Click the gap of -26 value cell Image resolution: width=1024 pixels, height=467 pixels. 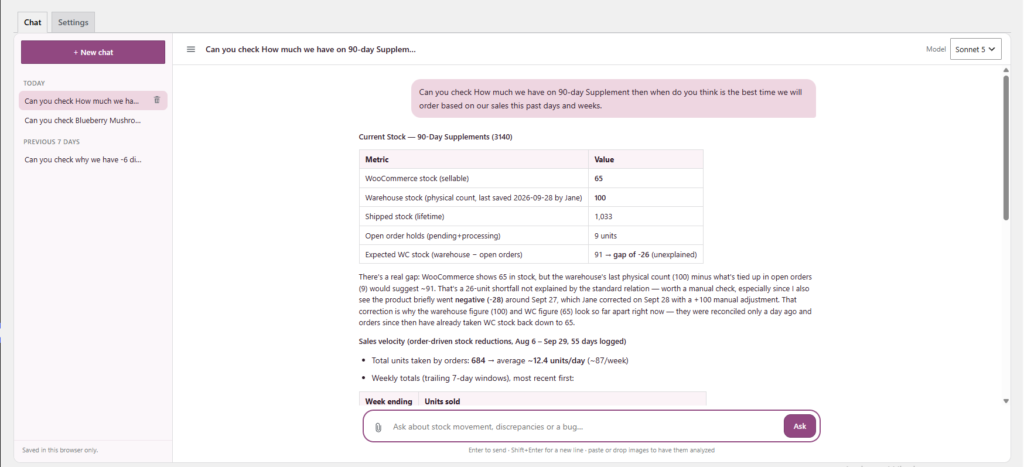[646, 254]
